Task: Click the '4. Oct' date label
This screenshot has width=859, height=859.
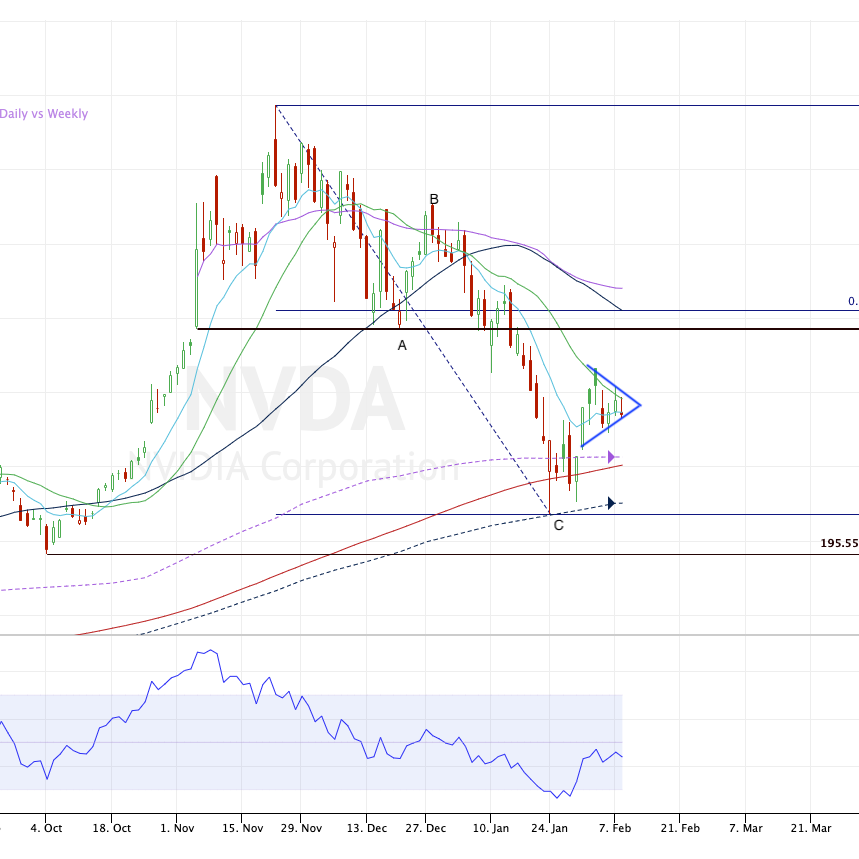Action: coord(46,829)
